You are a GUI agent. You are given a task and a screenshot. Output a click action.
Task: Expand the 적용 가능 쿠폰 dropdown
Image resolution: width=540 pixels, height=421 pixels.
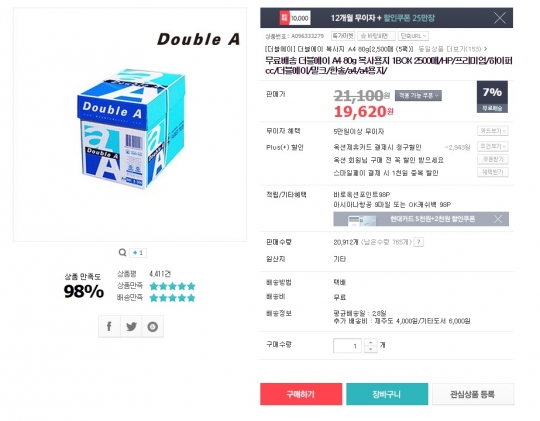pyautogui.click(x=418, y=95)
